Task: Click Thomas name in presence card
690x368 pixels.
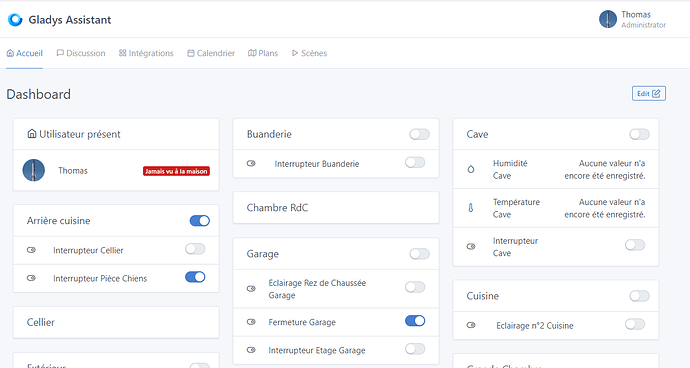Action: tap(73, 171)
